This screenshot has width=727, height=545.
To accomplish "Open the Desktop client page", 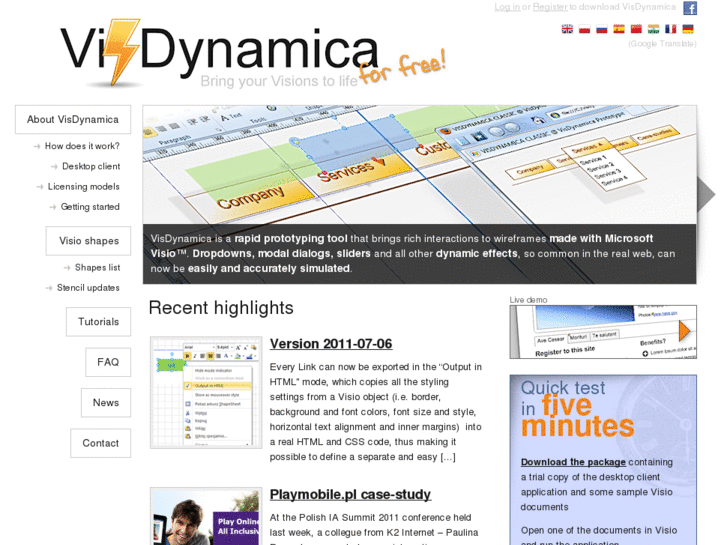I will pos(91,167).
